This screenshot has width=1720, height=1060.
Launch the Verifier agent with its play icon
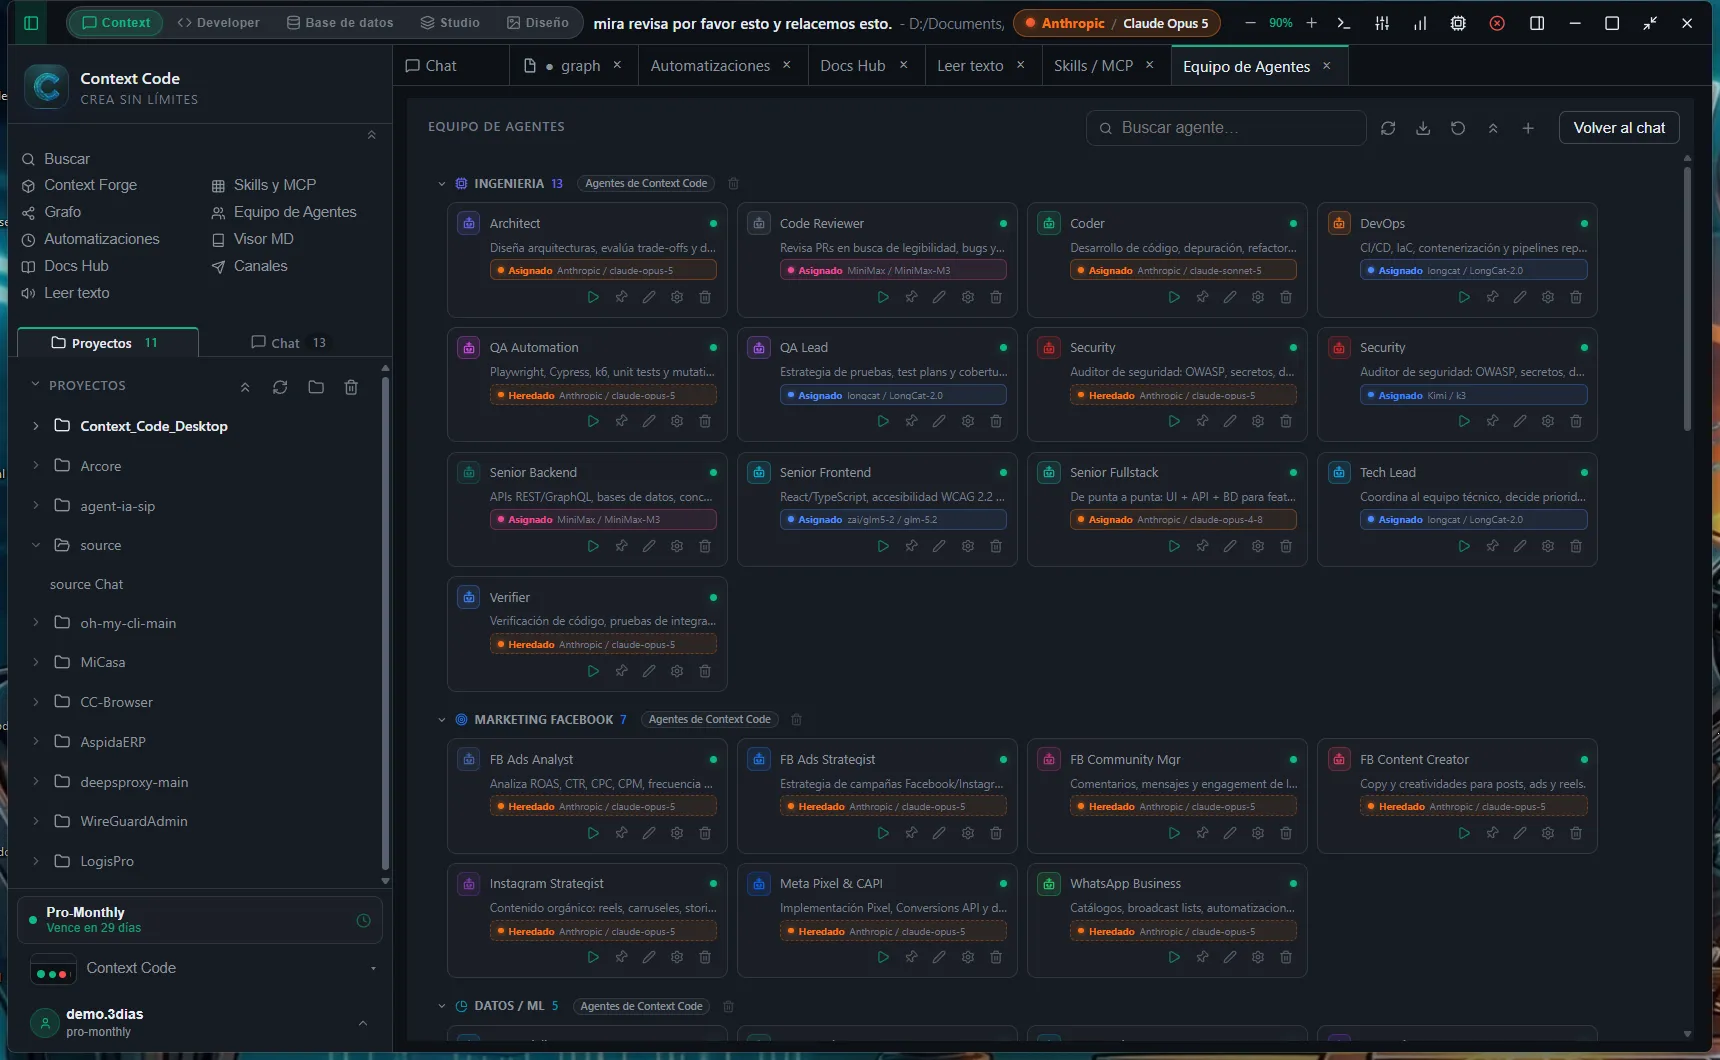[x=593, y=671]
